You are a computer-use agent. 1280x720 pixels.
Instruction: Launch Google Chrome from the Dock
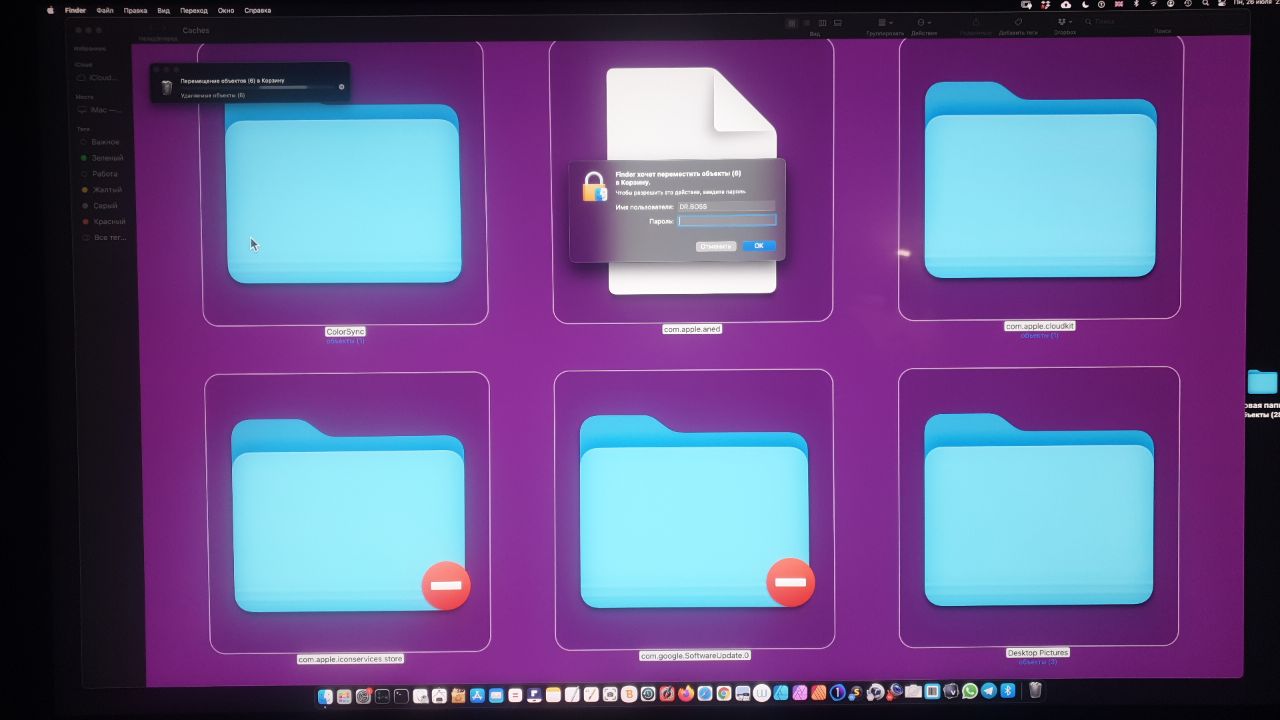tap(723, 693)
